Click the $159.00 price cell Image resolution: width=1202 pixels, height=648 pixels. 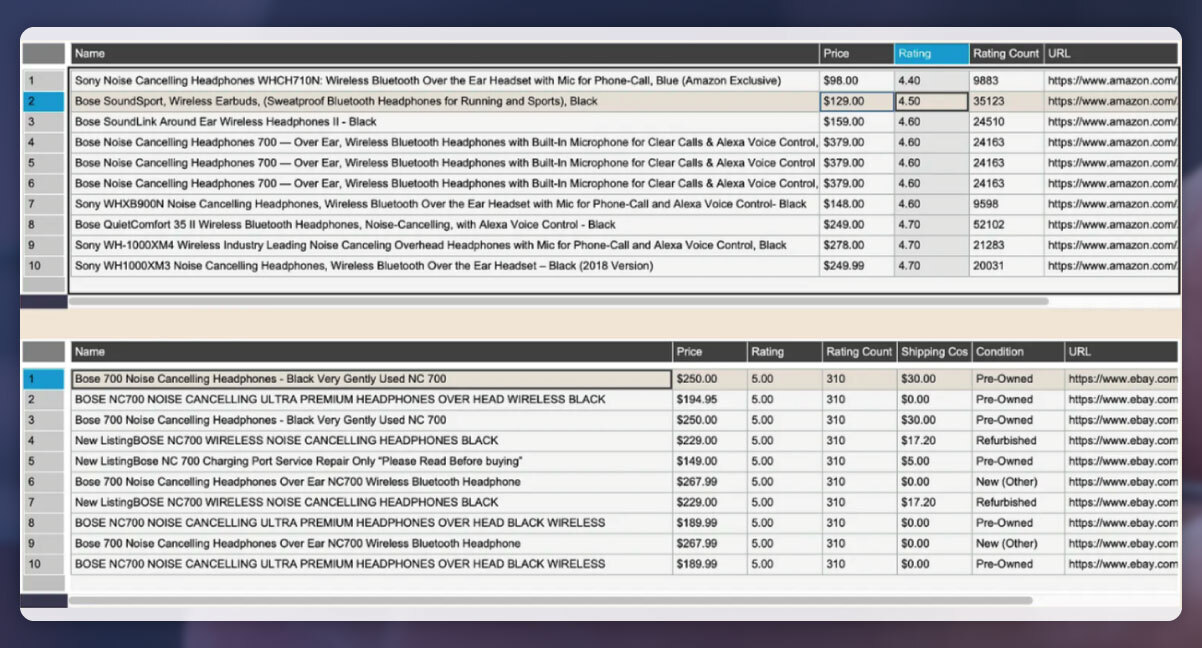click(856, 122)
